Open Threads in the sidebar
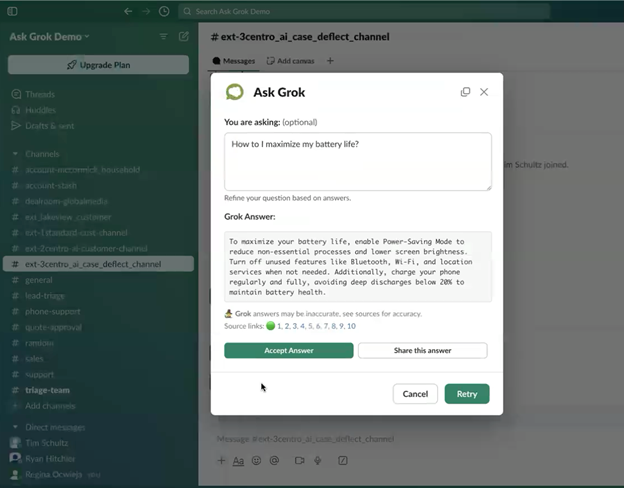624x488 pixels. coord(40,94)
